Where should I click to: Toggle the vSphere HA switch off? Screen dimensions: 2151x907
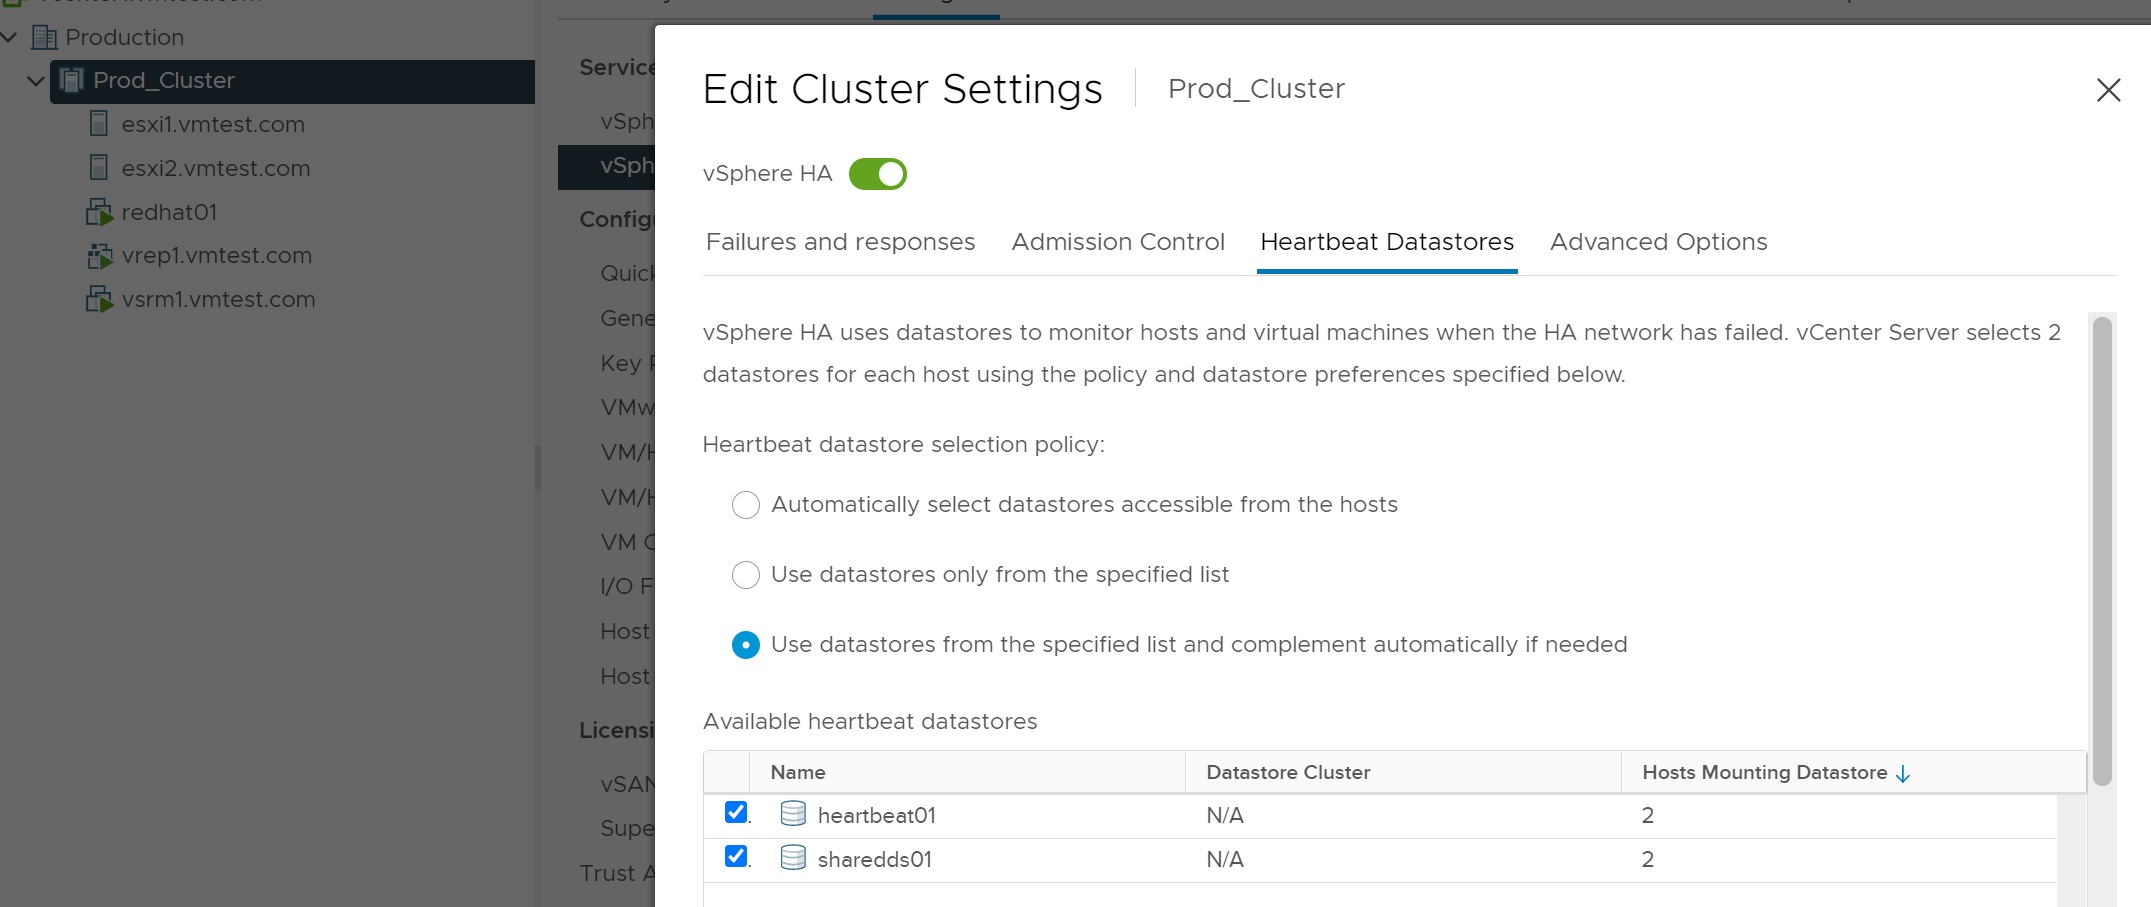(x=877, y=174)
